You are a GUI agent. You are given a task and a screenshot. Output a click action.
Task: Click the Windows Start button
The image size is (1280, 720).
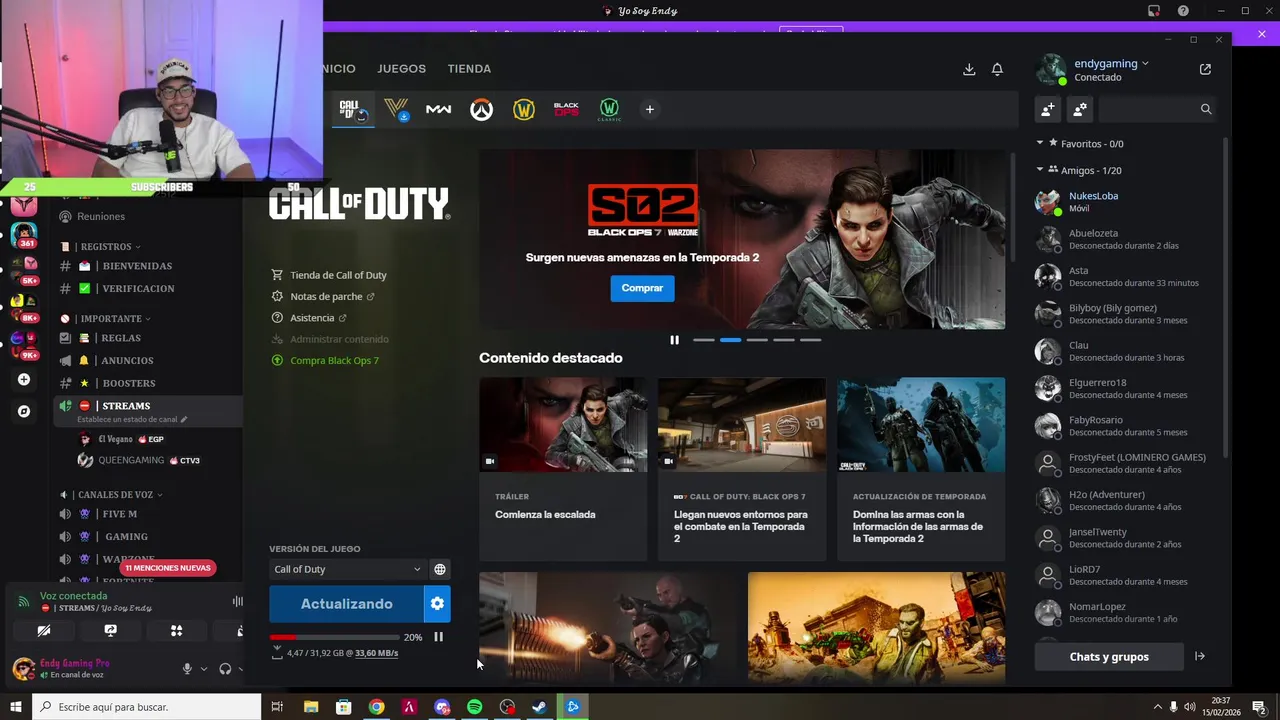[x=15, y=707]
